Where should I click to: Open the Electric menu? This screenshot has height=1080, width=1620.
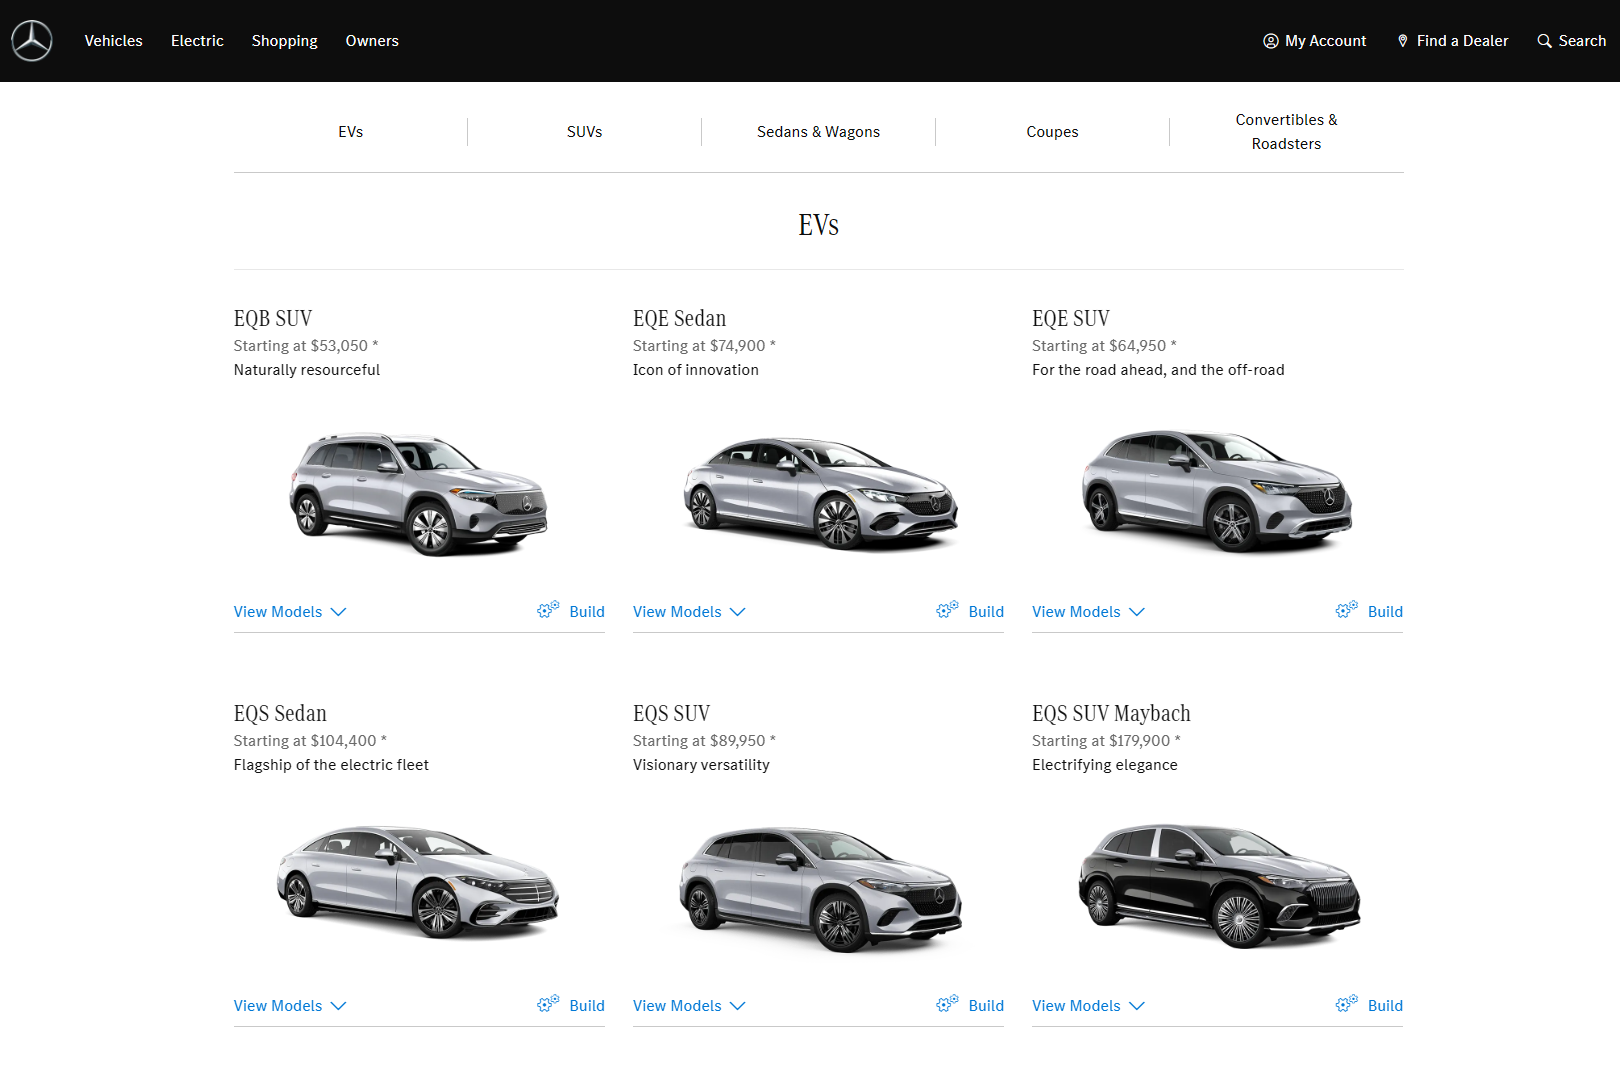pyautogui.click(x=197, y=41)
